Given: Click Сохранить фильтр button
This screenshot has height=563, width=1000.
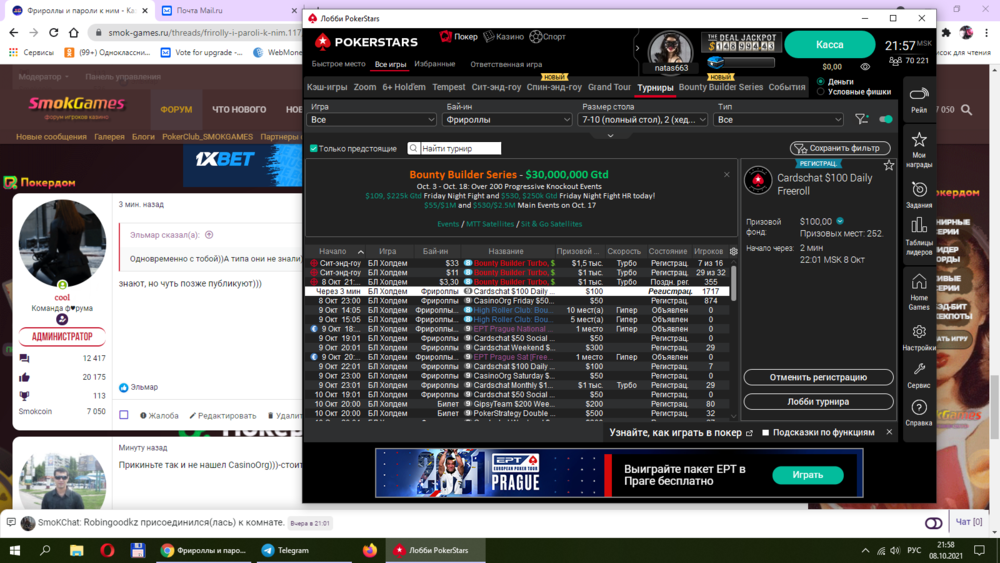Looking at the screenshot, I should click(840, 148).
